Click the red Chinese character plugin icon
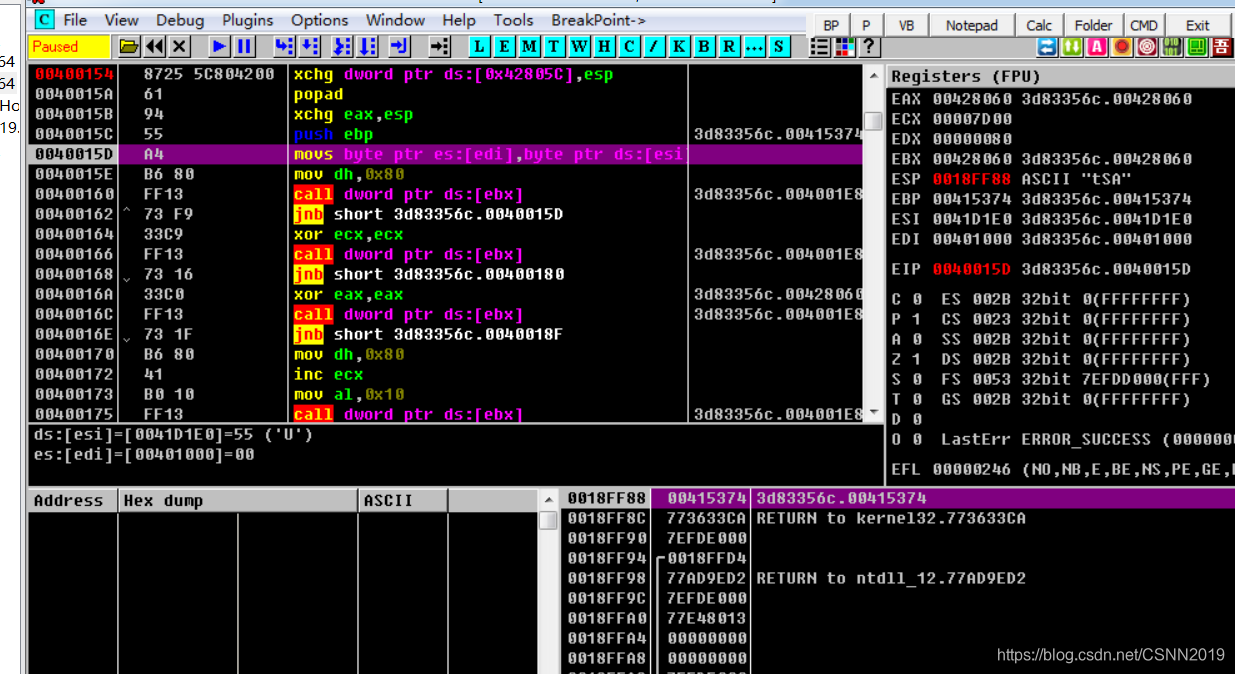The height and width of the screenshot is (674, 1235). click(x=1221, y=46)
